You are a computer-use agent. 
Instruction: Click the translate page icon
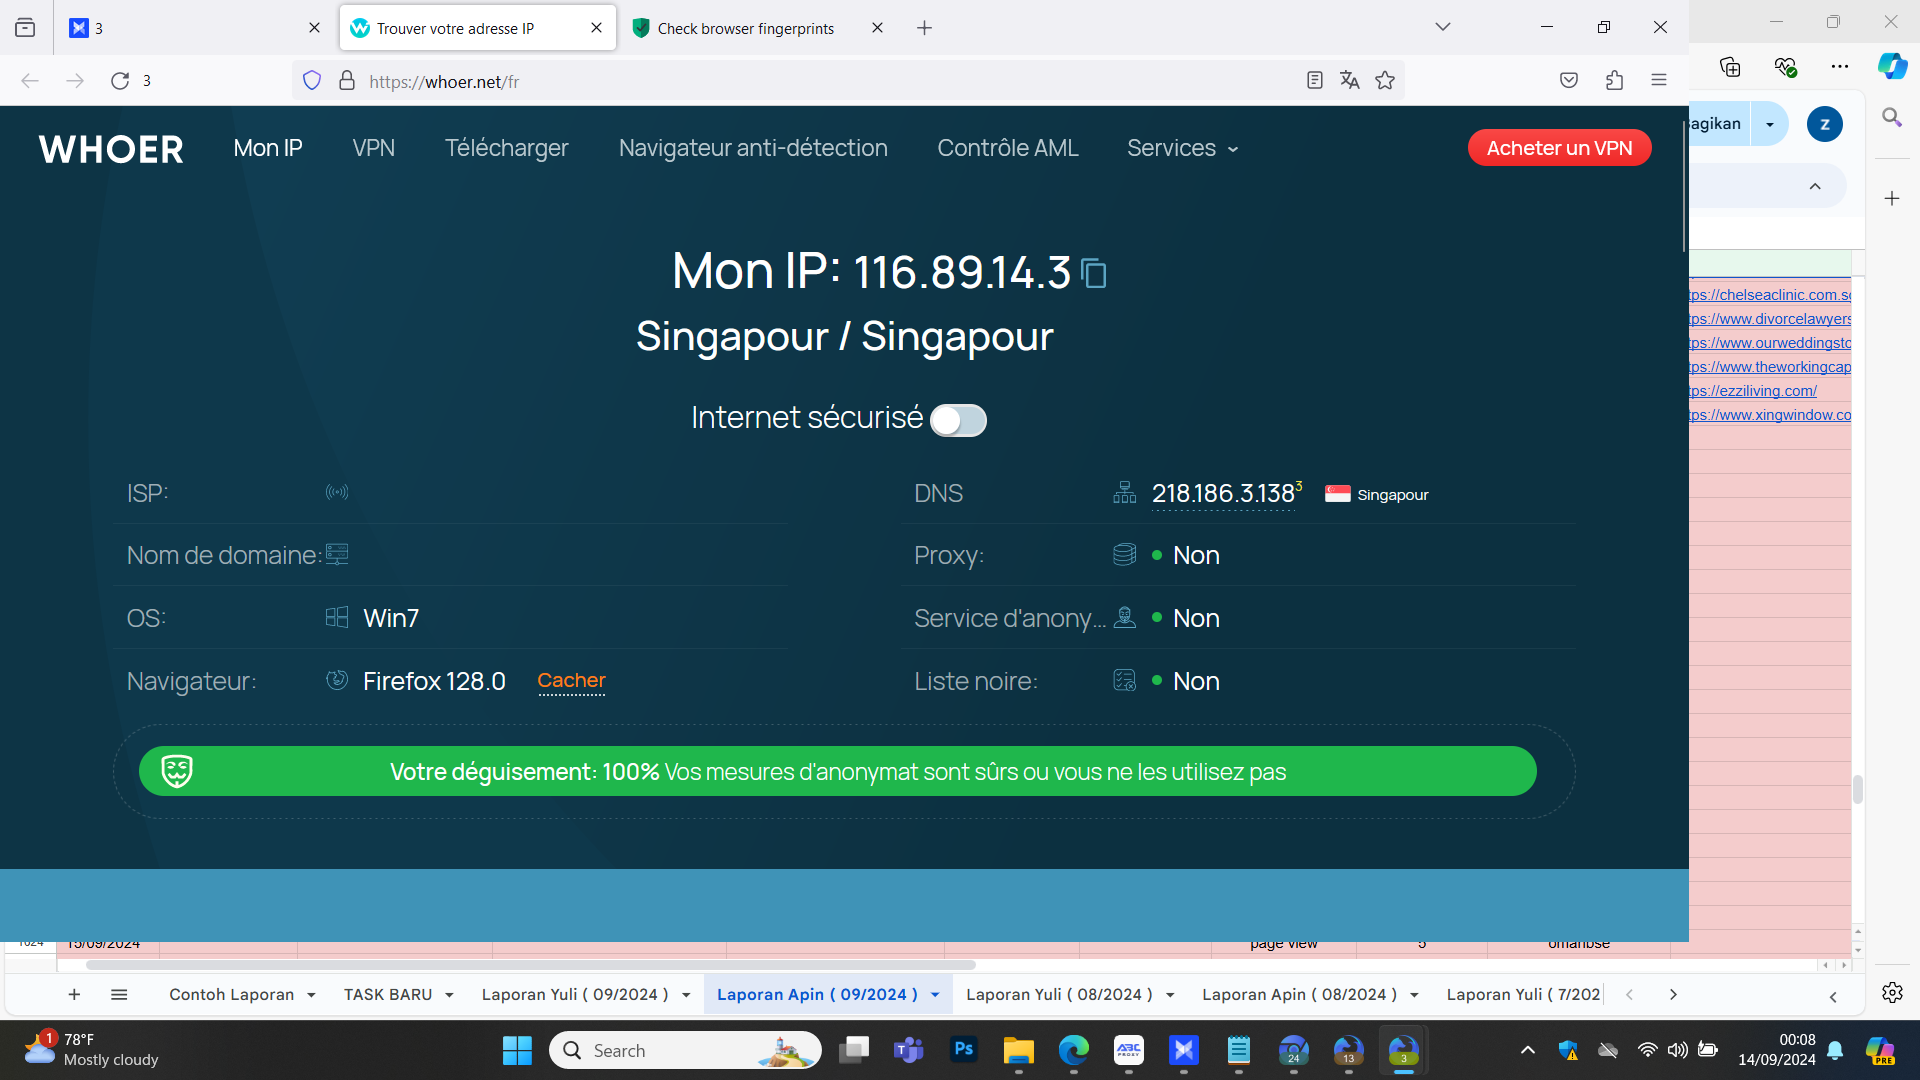coord(1350,81)
